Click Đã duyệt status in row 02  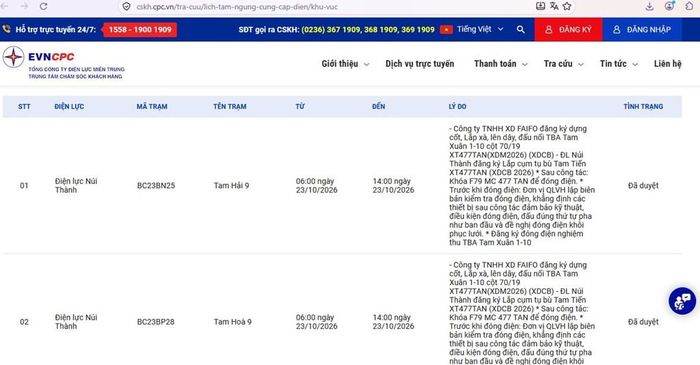(643, 322)
